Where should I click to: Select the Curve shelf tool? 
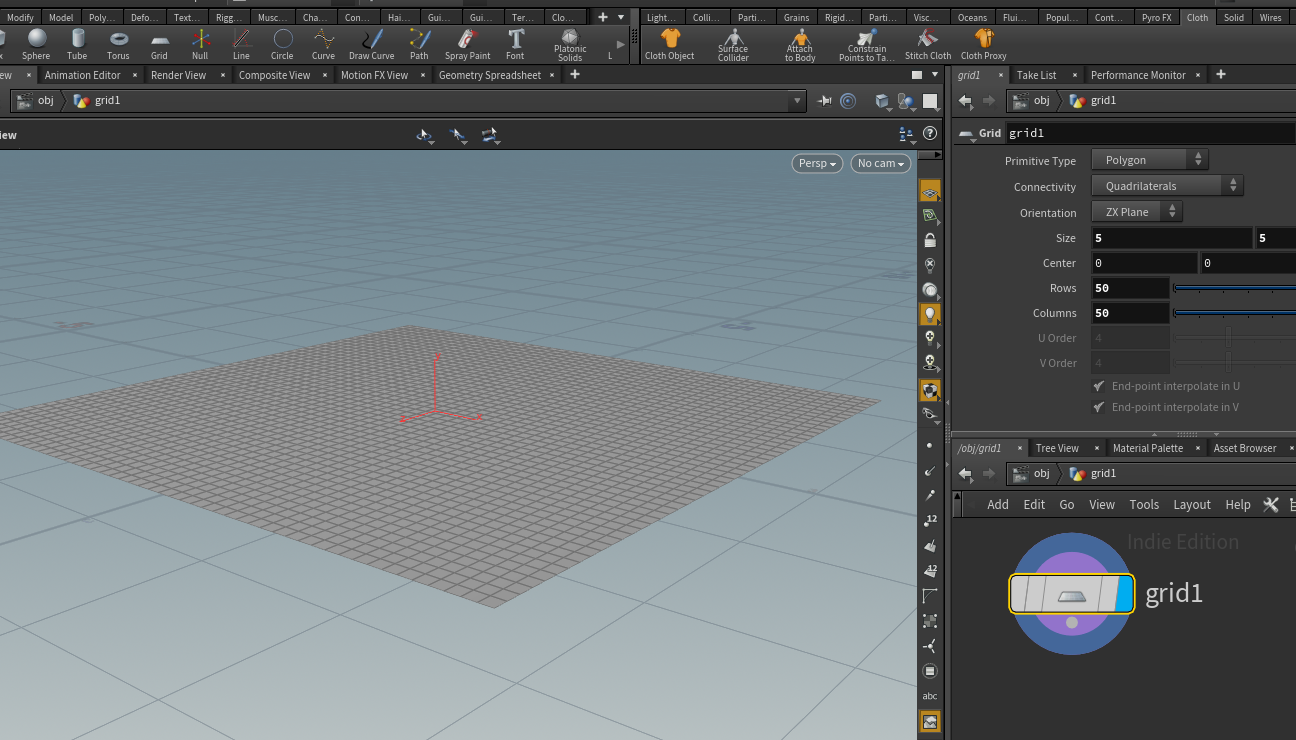pos(323,43)
